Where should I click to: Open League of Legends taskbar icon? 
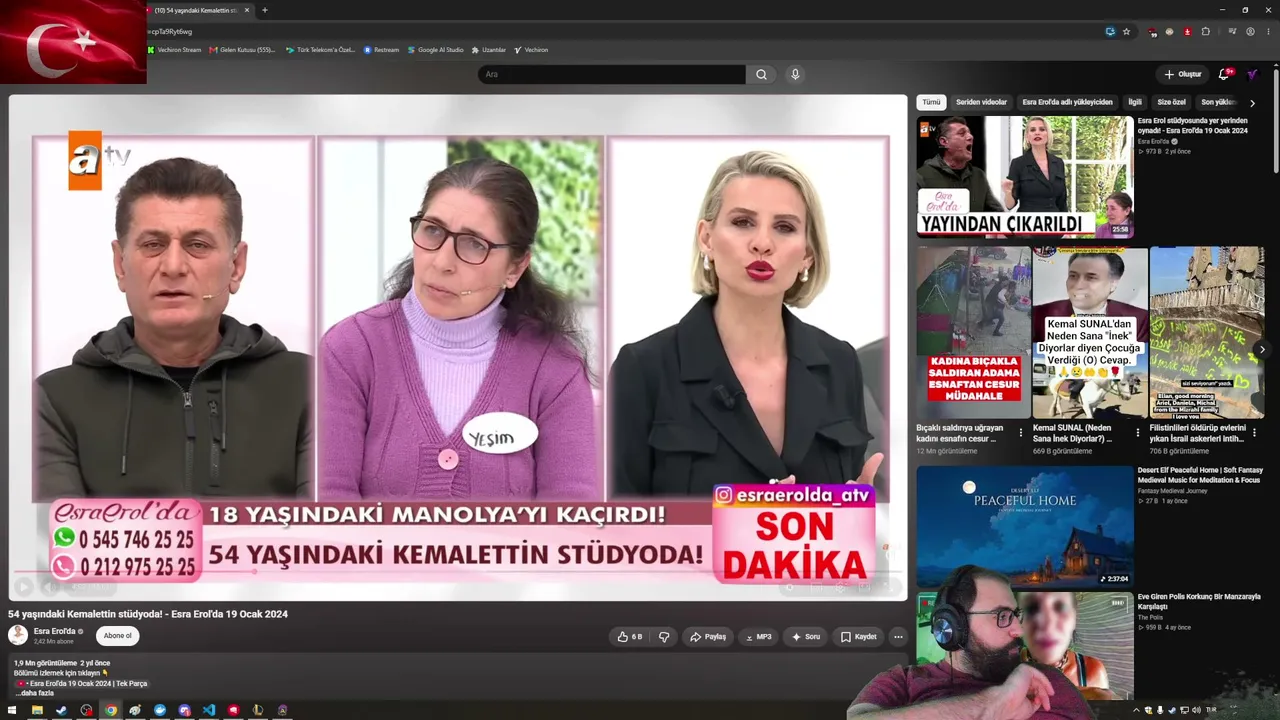(258, 710)
